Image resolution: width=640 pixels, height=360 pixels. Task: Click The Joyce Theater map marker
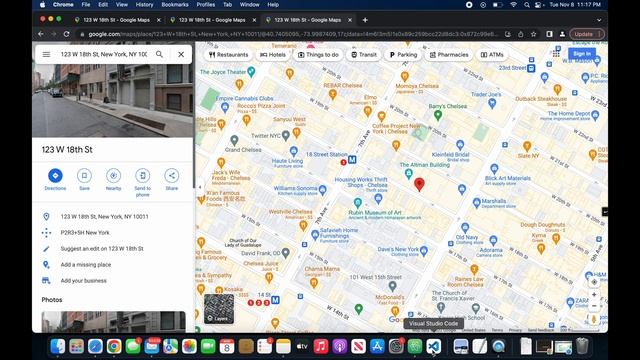(251, 72)
